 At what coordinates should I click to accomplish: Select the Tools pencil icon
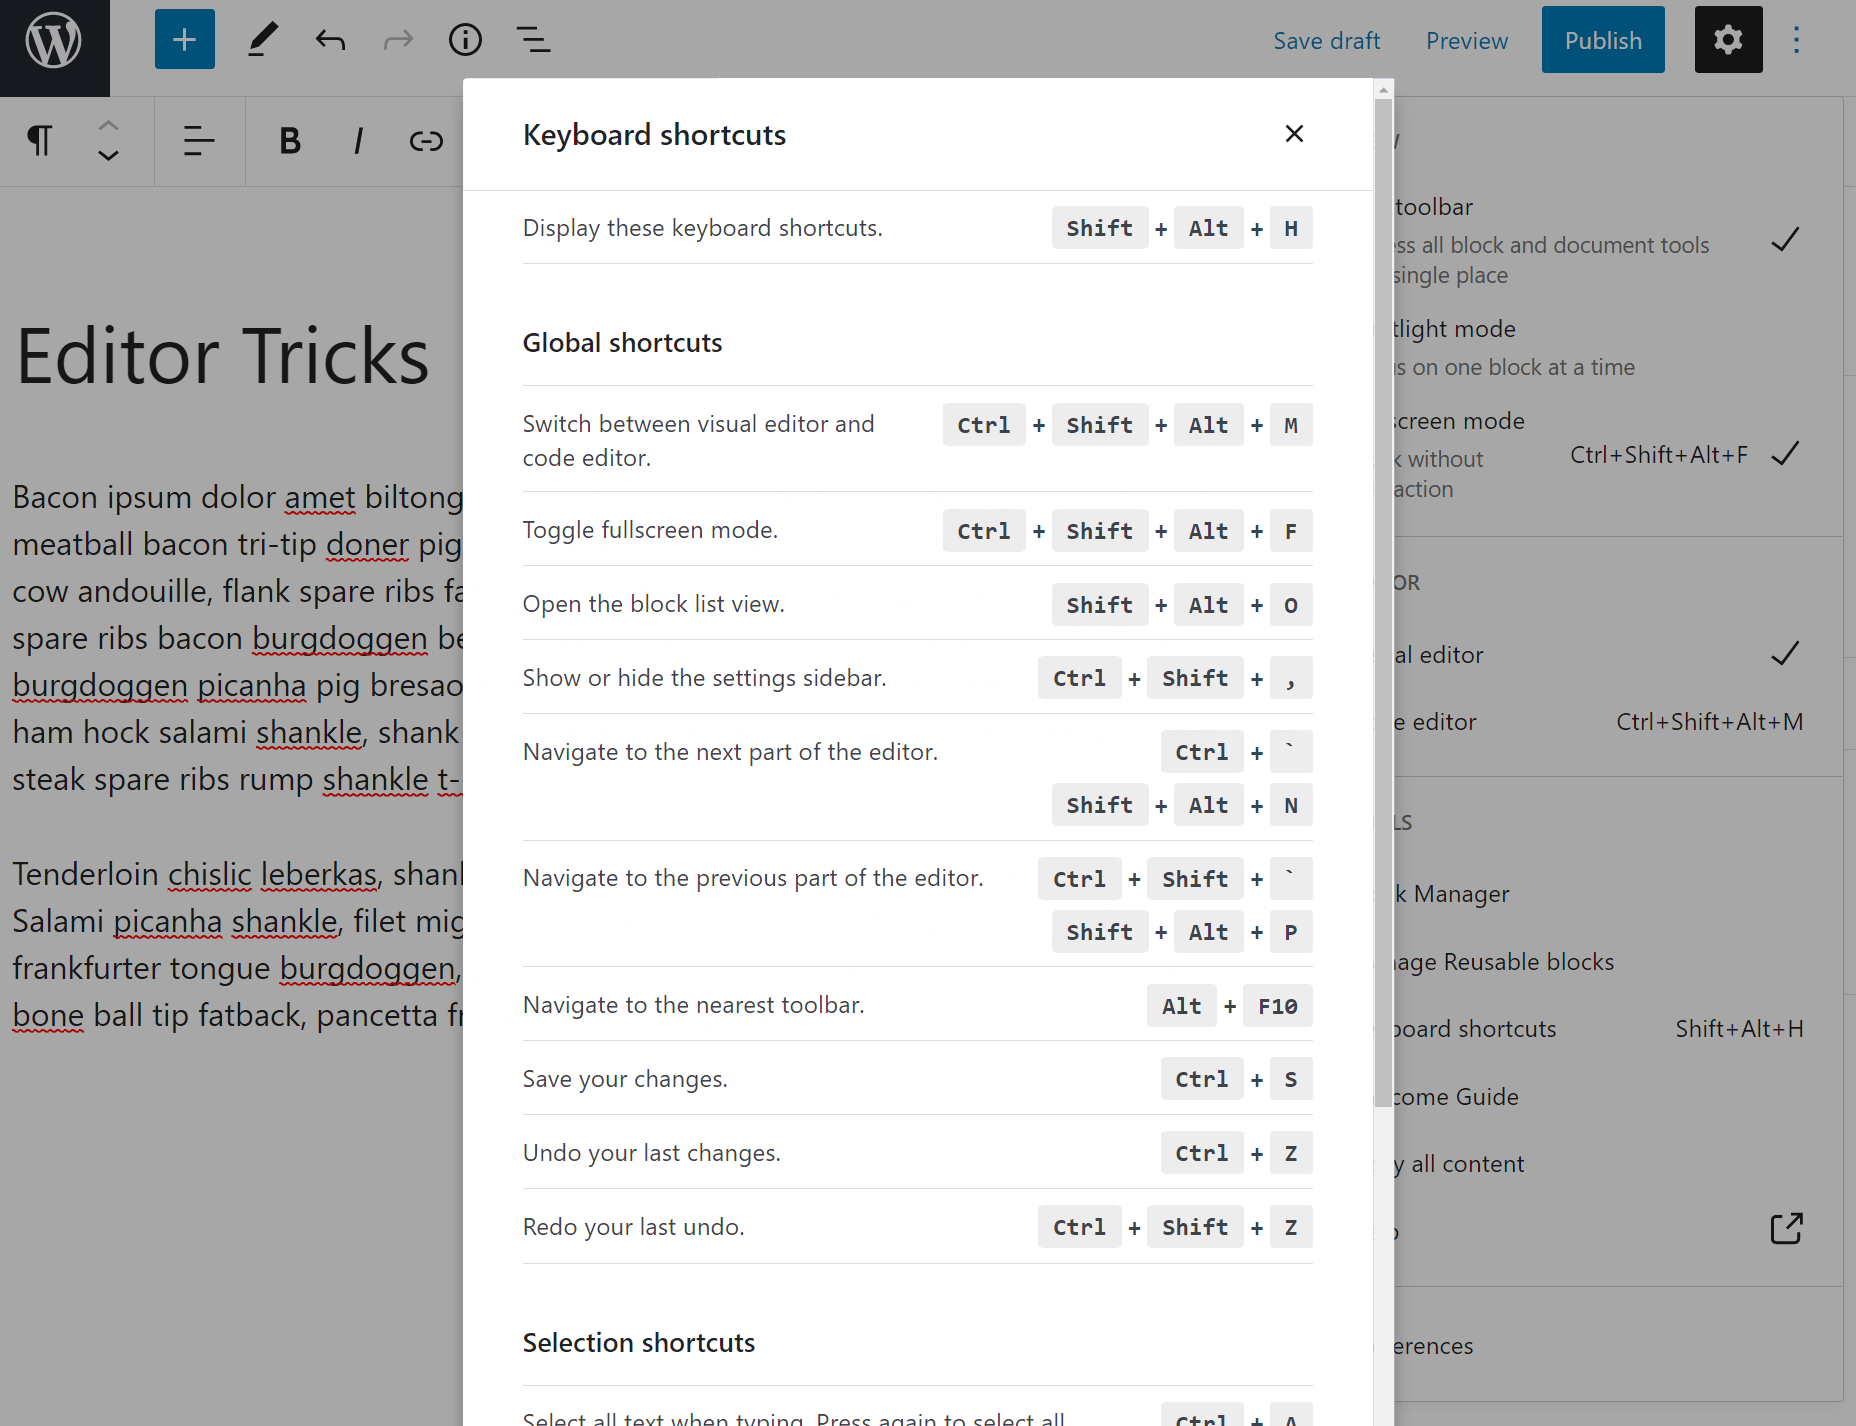(x=263, y=39)
